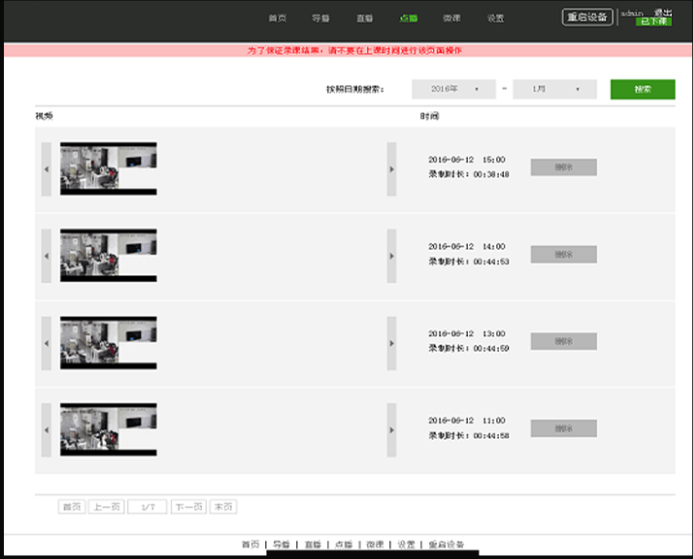Click the right arrow in the 13:00 video row

pyautogui.click(x=392, y=343)
